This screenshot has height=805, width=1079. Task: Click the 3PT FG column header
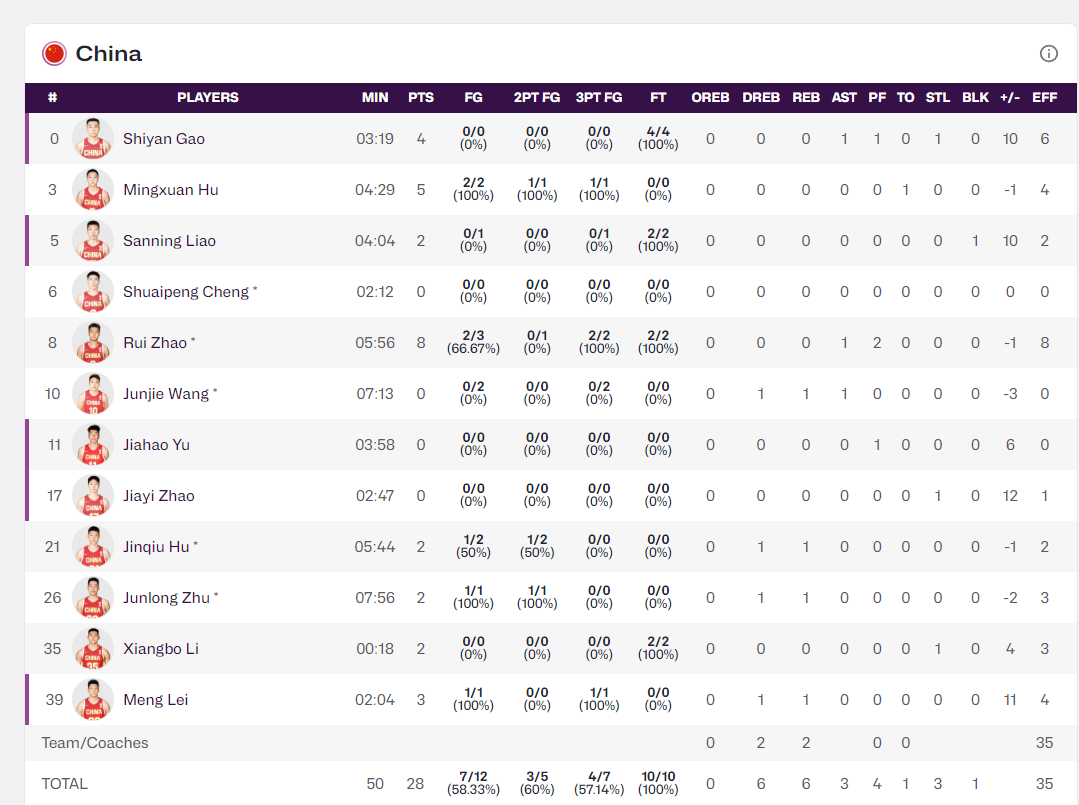click(598, 98)
